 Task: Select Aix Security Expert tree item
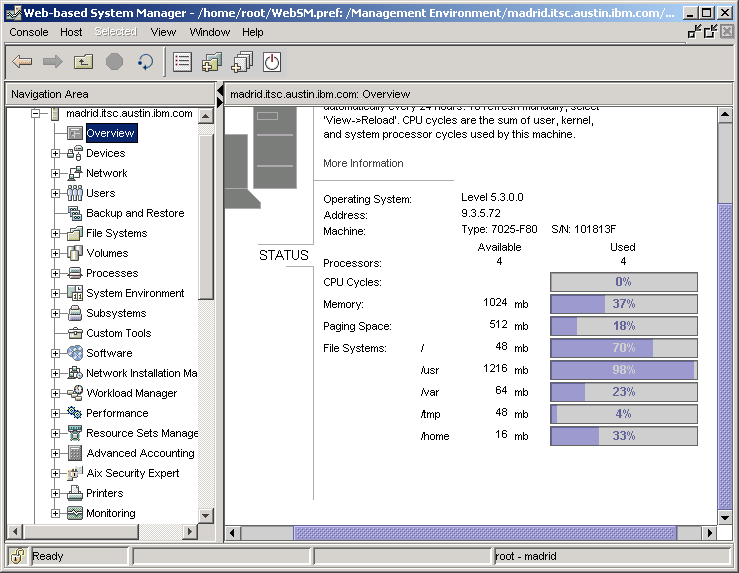133,473
